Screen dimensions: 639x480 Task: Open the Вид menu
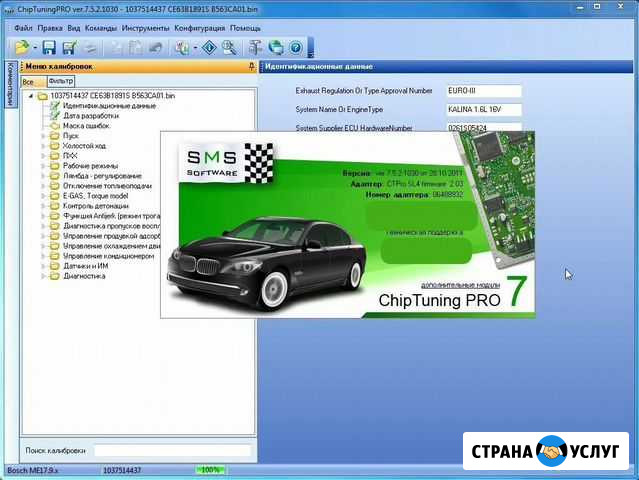point(74,28)
